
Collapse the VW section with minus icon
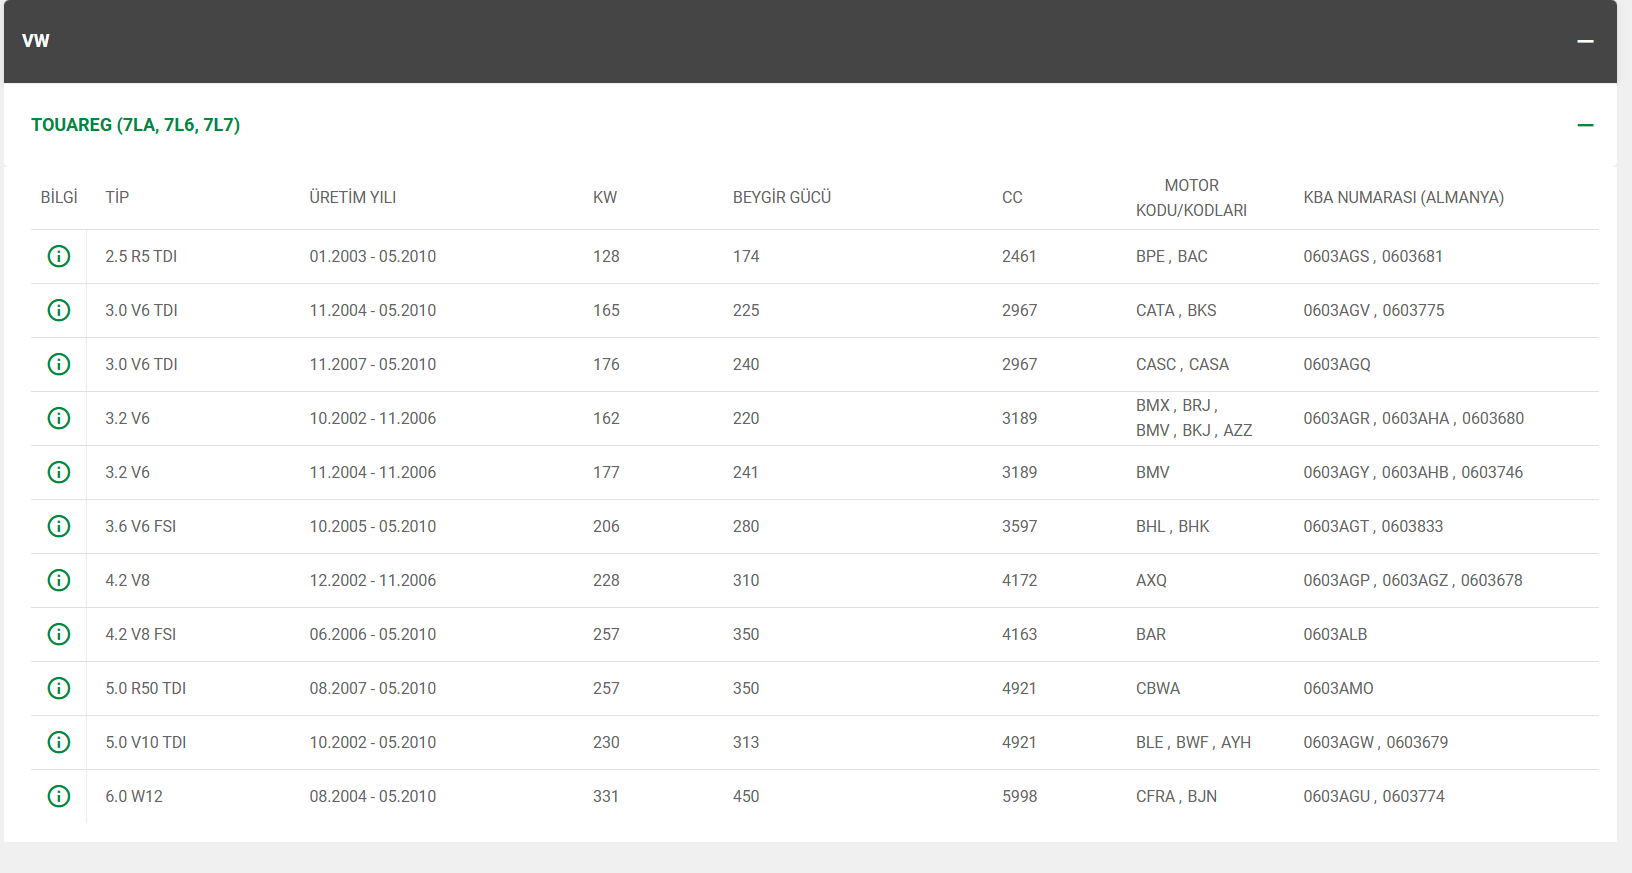coord(1585,41)
